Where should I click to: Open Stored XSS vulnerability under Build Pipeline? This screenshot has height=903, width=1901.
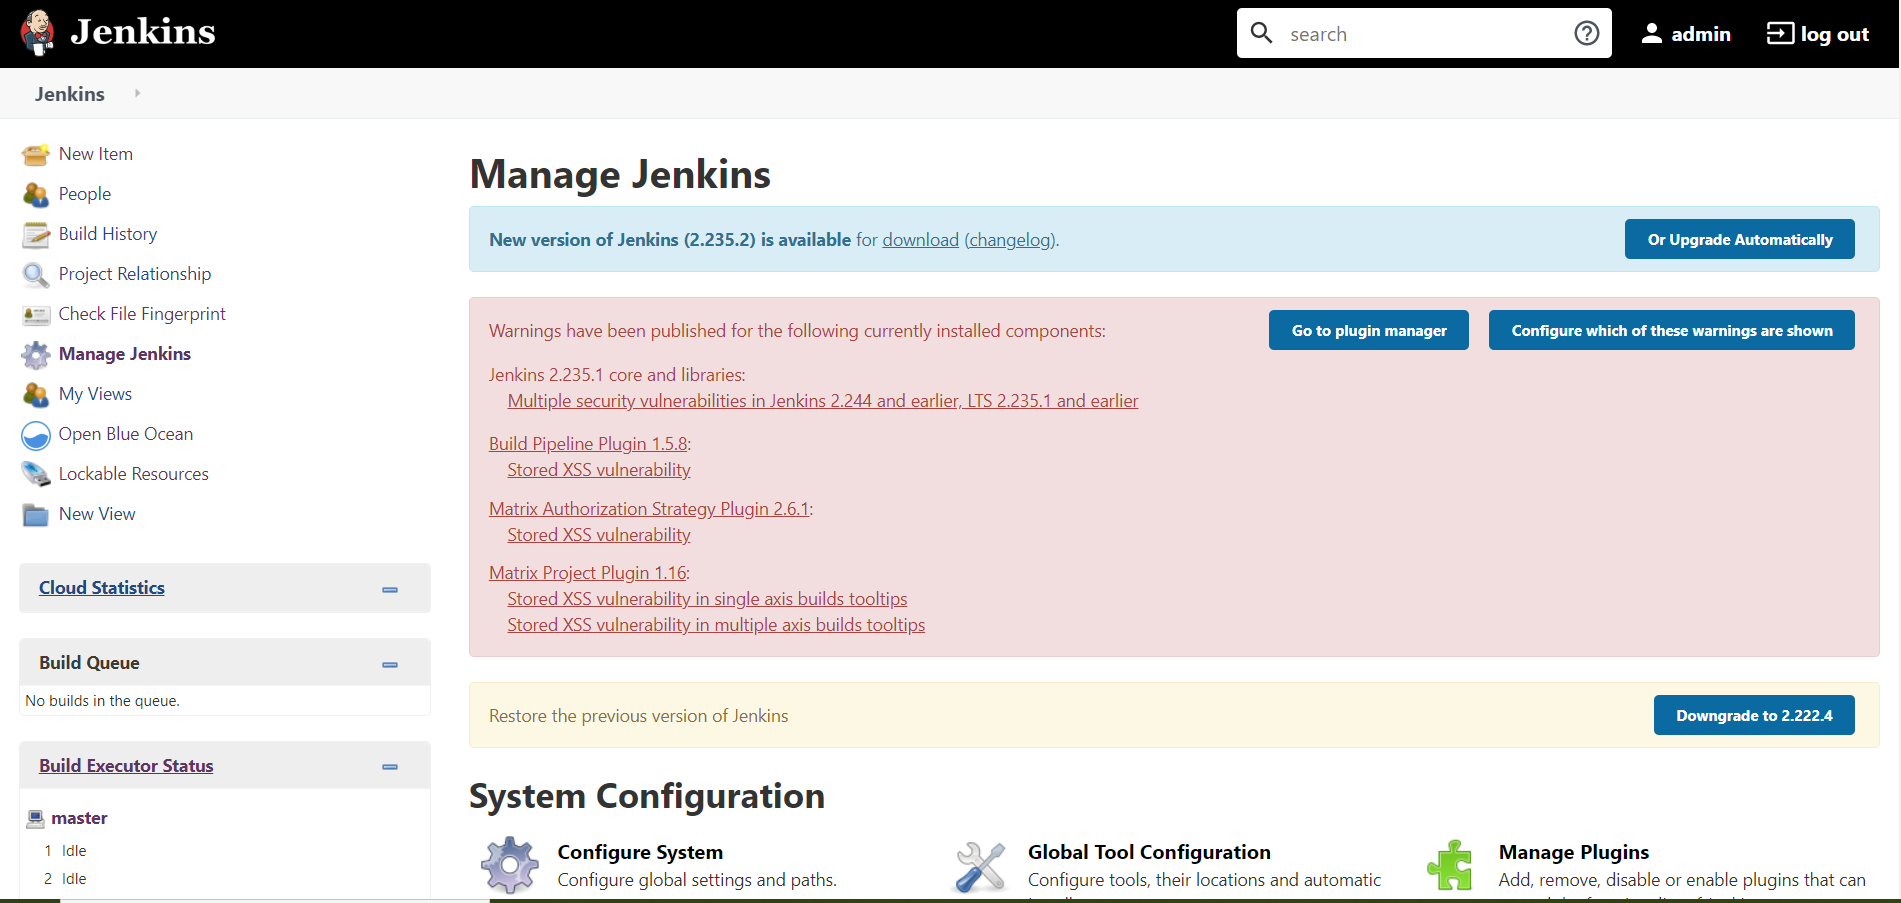599,470
